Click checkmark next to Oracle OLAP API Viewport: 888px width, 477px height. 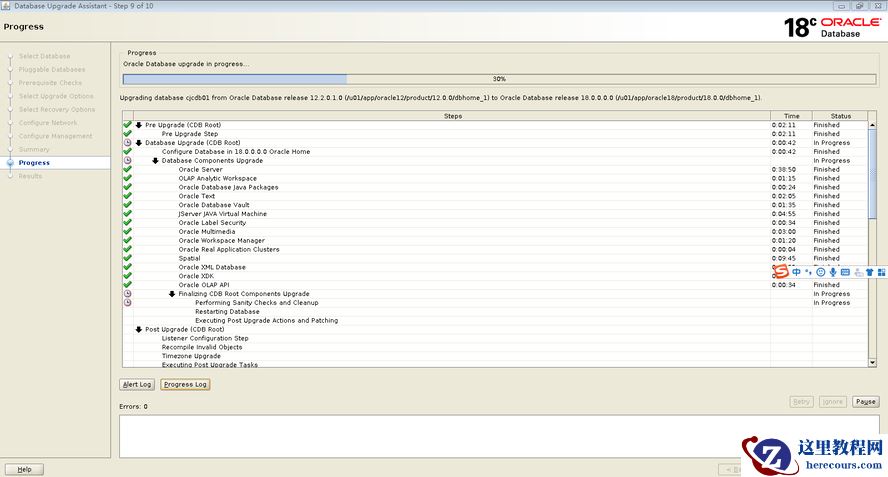point(127,284)
